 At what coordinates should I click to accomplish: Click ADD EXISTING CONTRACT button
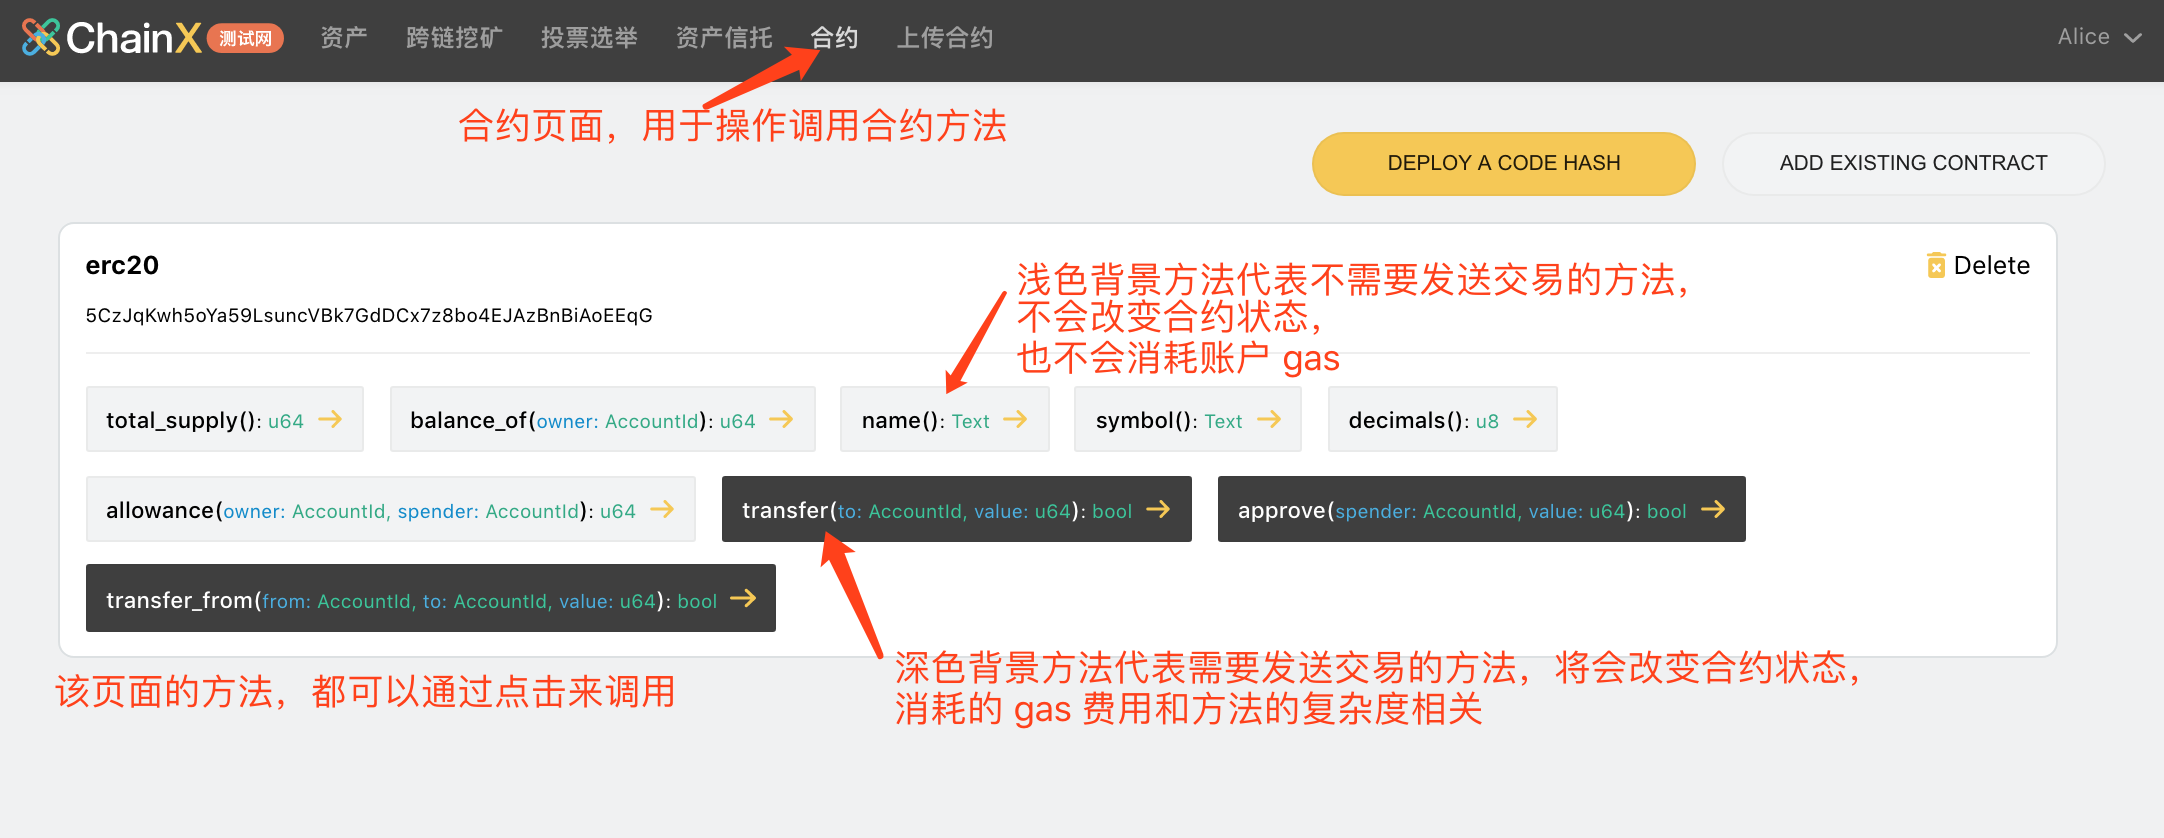pyautogui.click(x=1913, y=163)
